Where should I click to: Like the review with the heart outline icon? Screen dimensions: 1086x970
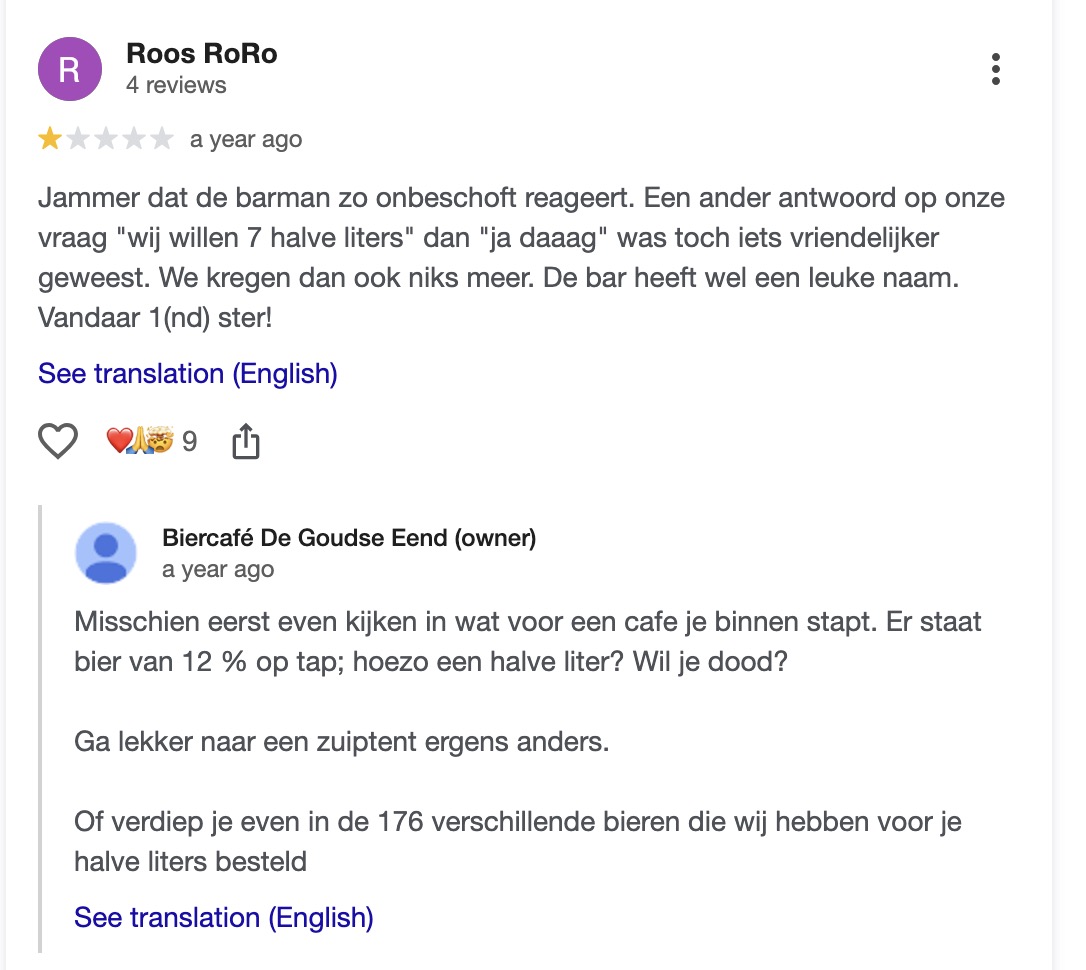[x=58, y=441]
